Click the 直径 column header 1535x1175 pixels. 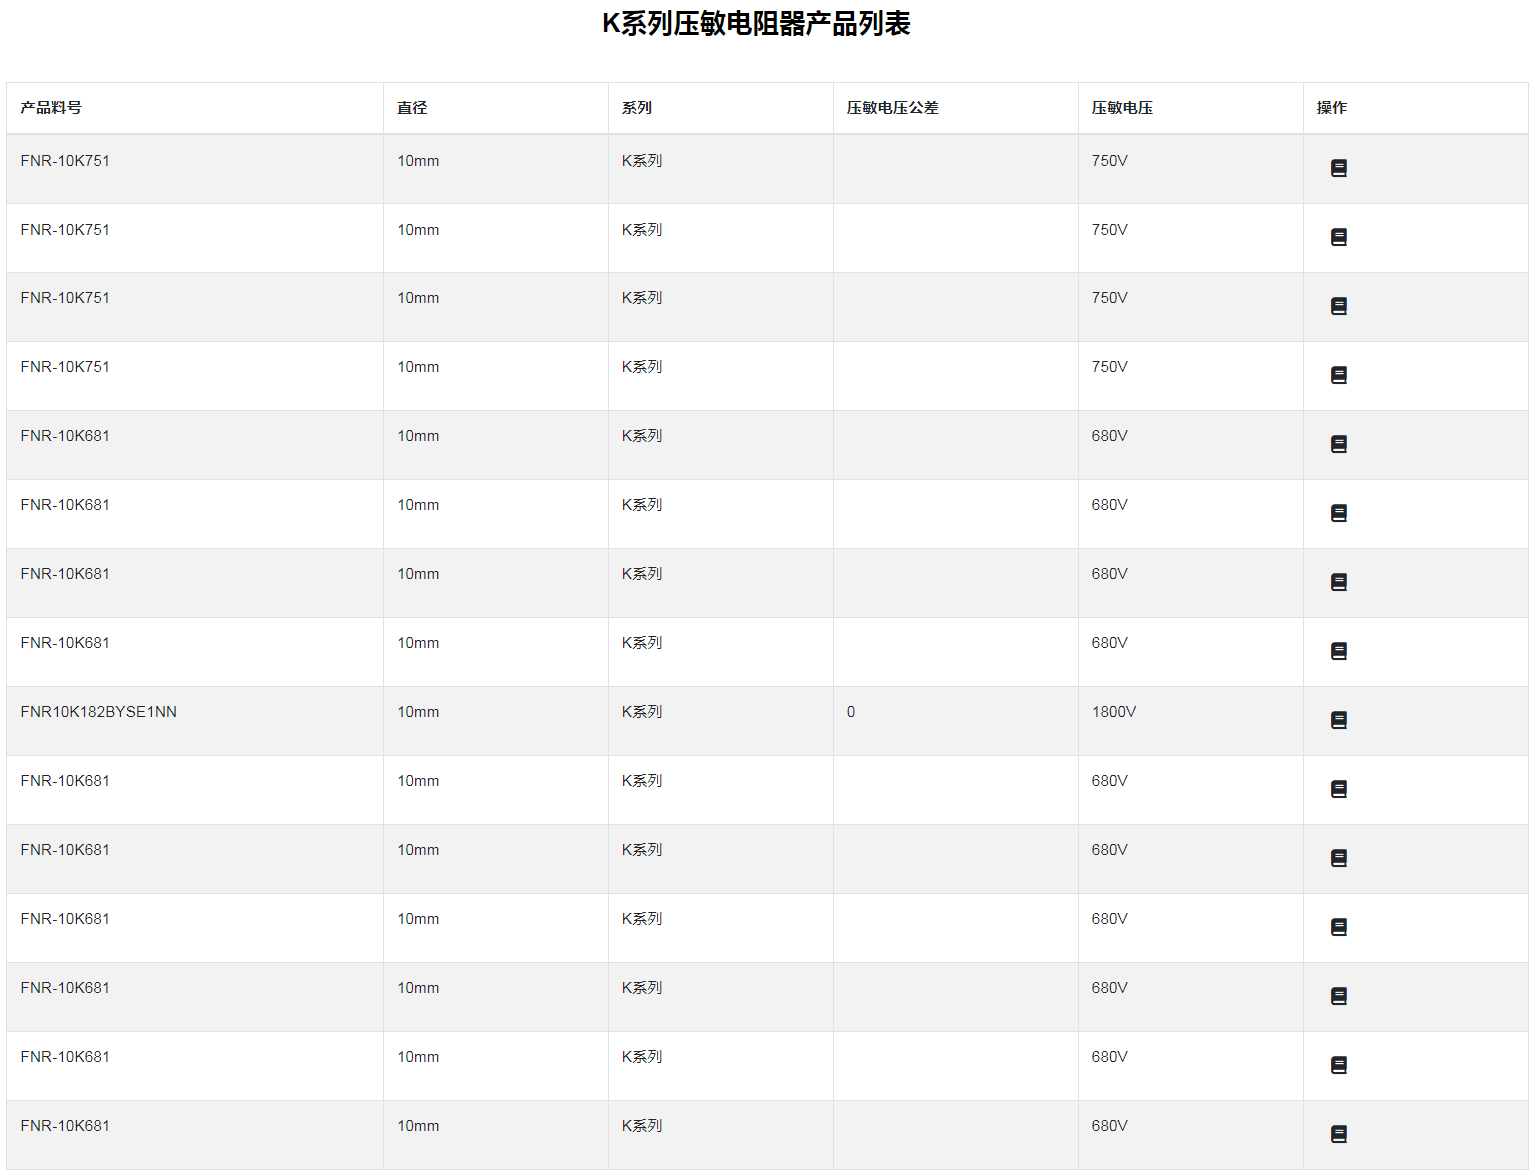[412, 108]
